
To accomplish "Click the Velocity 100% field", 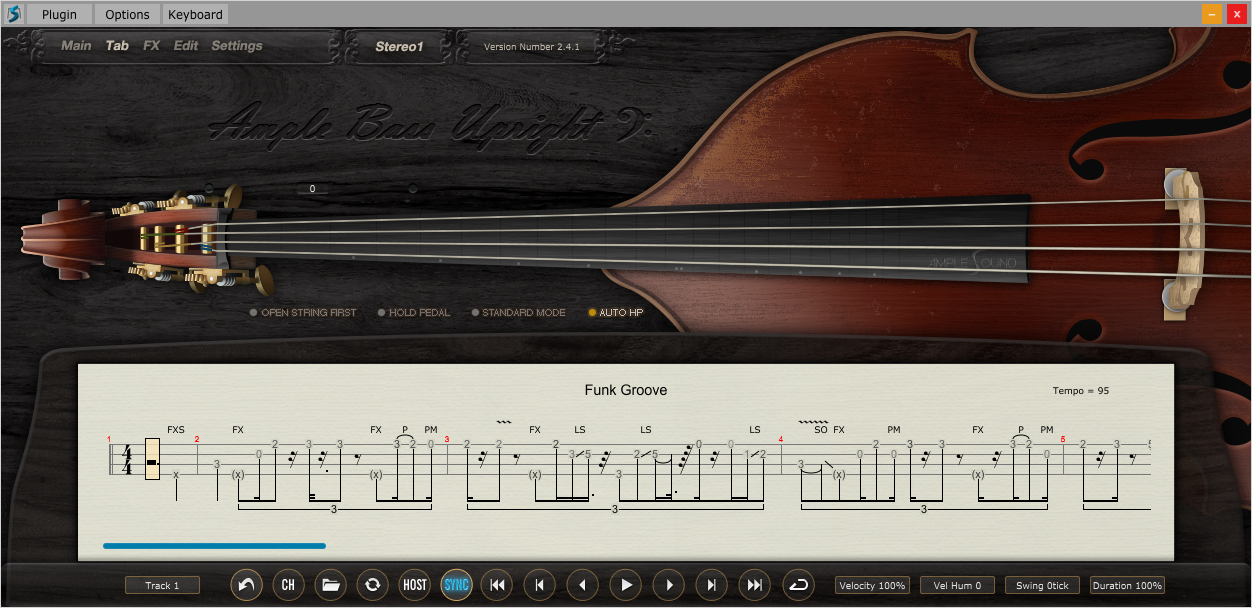I will point(872,585).
